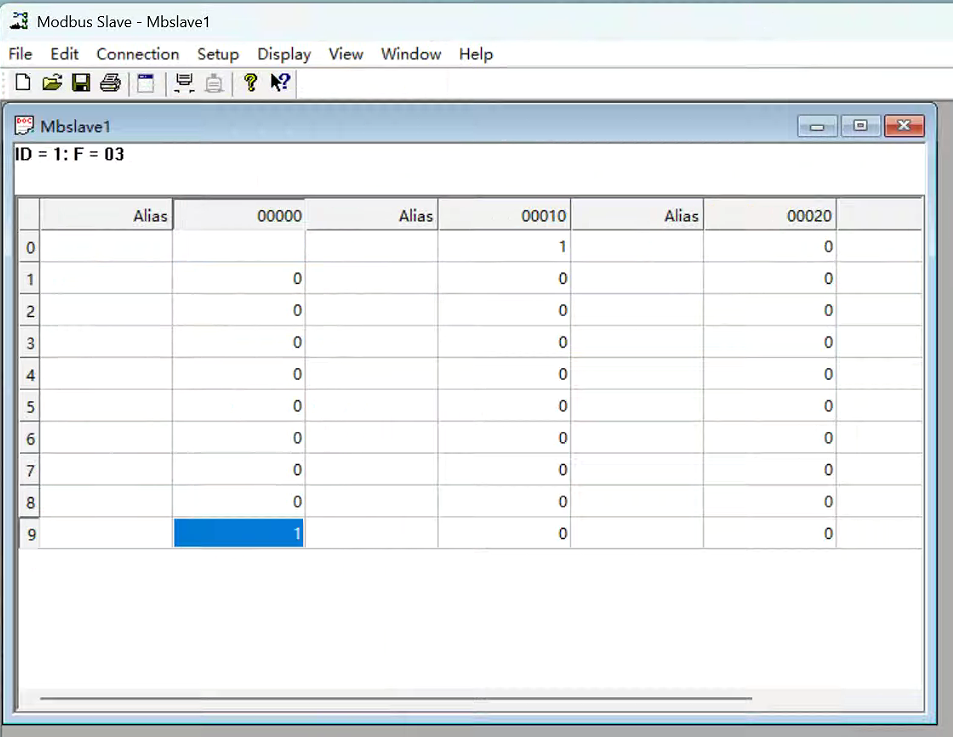Select the 0 in column 00000 row 8
This screenshot has height=737, width=953.
point(239,502)
